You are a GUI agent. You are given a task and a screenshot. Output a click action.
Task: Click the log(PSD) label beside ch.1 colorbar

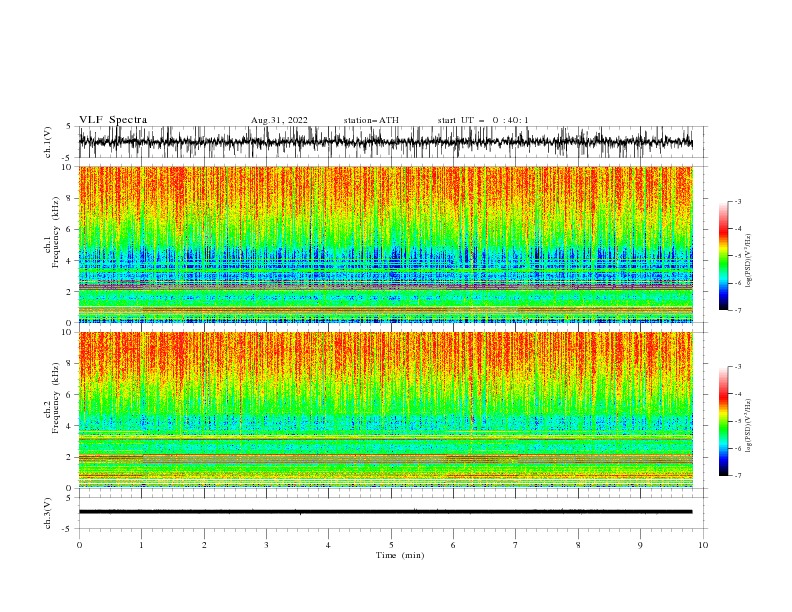click(x=748, y=261)
